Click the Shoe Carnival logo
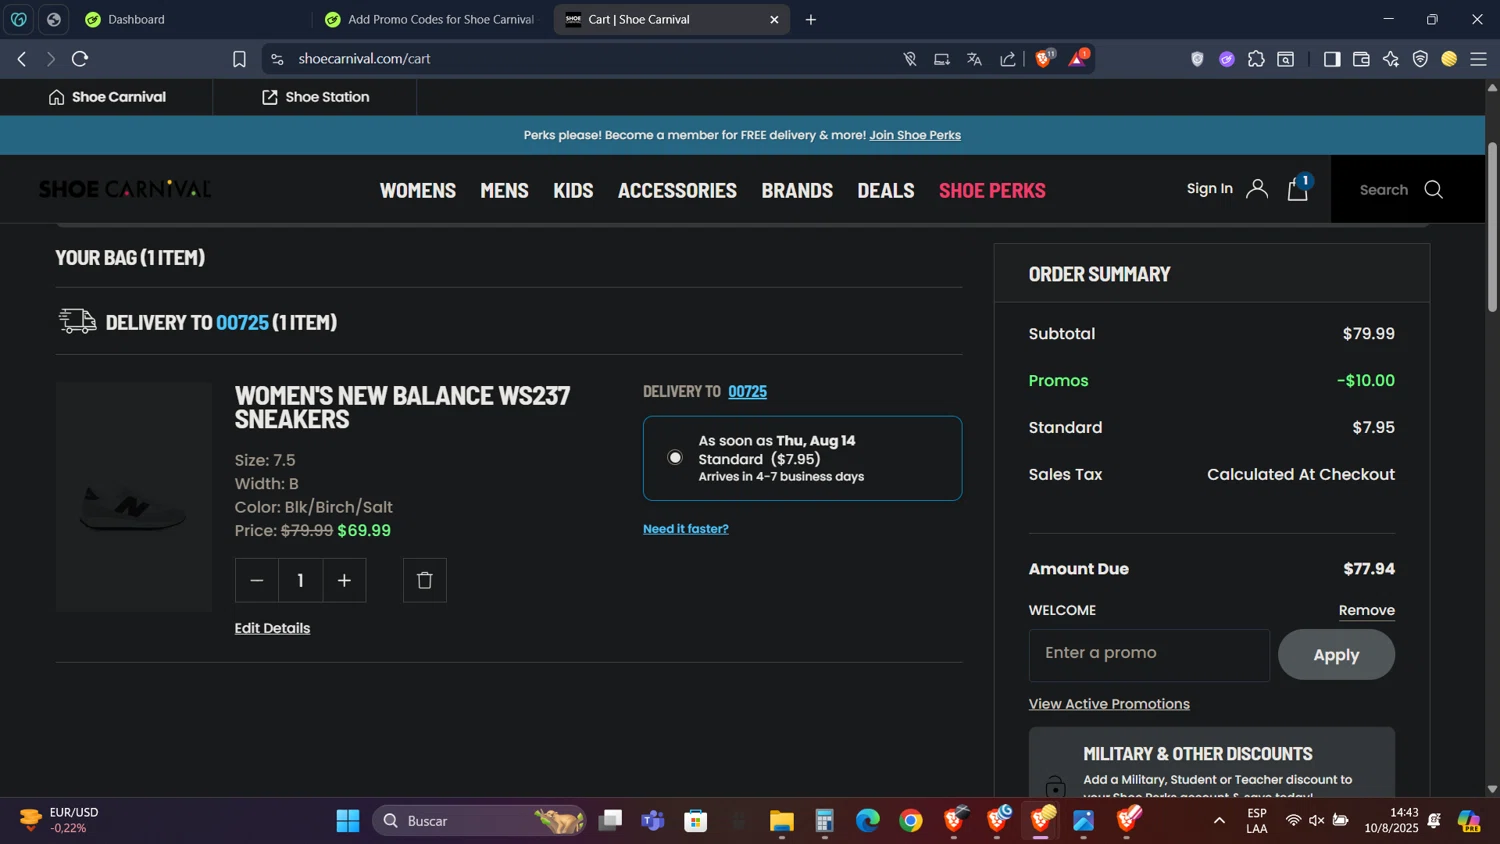1500x844 pixels. point(125,189)
